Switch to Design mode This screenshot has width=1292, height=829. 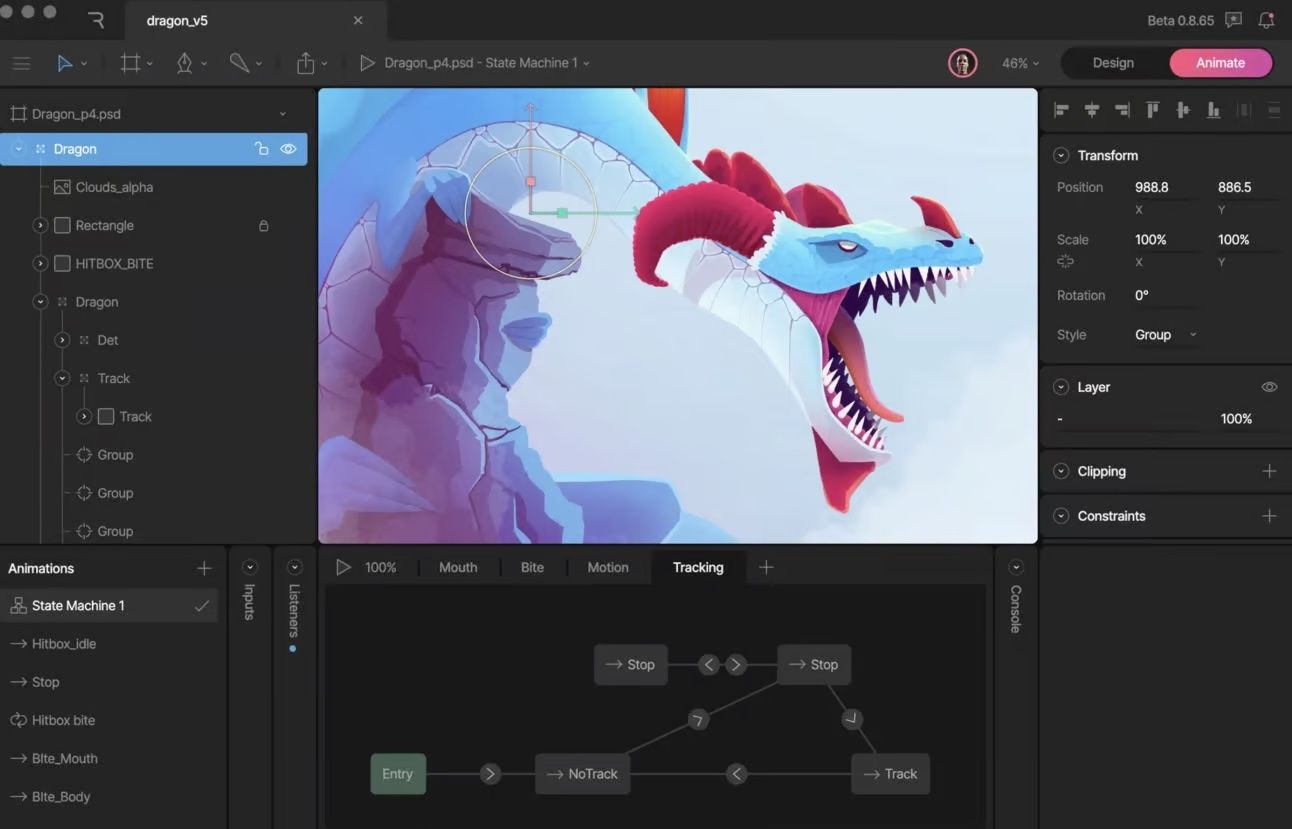pyautogui.click(x=1113, y=63)
